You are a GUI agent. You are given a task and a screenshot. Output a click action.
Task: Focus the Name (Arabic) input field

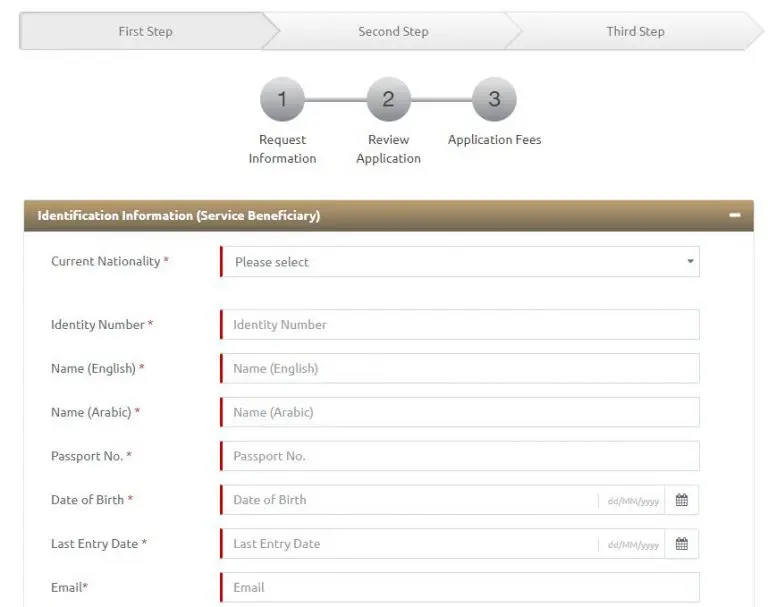click(x=460, y=412)
